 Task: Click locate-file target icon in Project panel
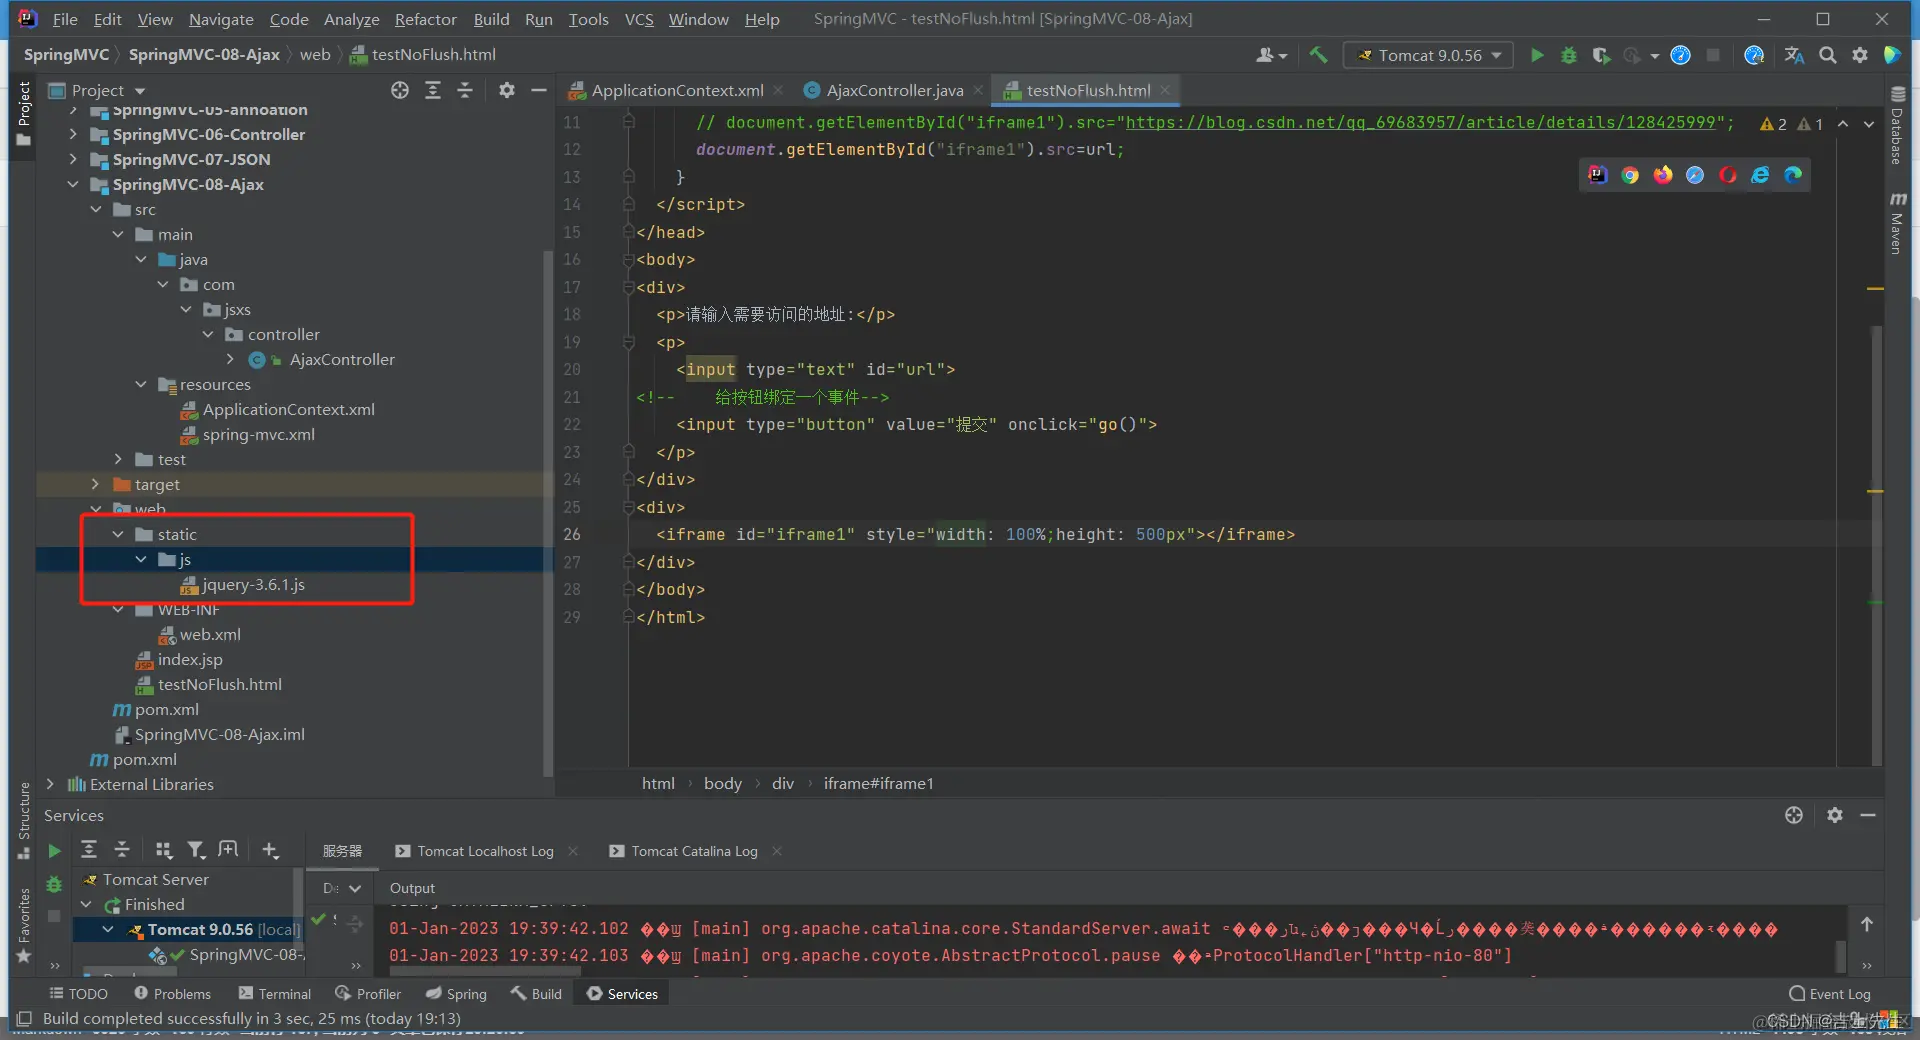pyautogui.click(x=400, y=90)
